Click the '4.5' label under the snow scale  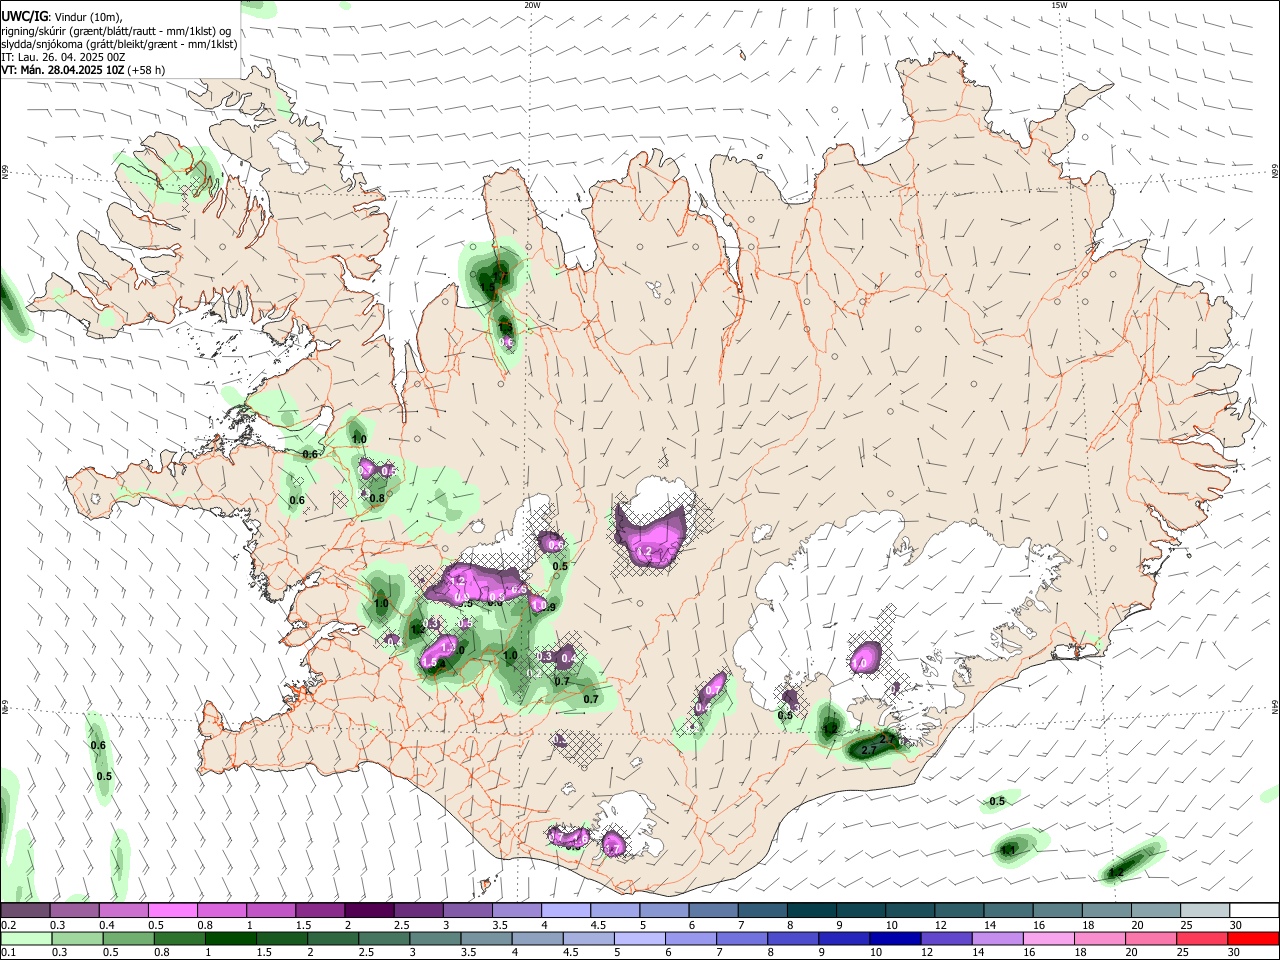598,925
